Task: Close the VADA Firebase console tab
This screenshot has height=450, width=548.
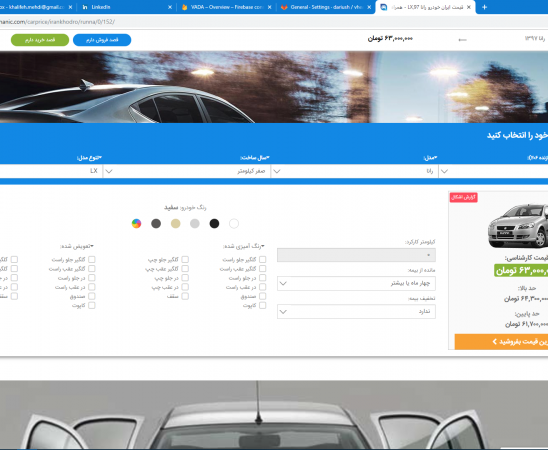Action: pyautogui.click(x=269, y=7)
